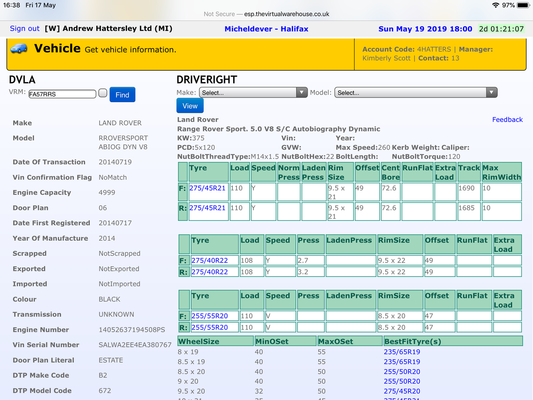Open 255/50R20 link for 8.5 x 20 wheel
Screen dimensions: 533x400
coord(402,371)
